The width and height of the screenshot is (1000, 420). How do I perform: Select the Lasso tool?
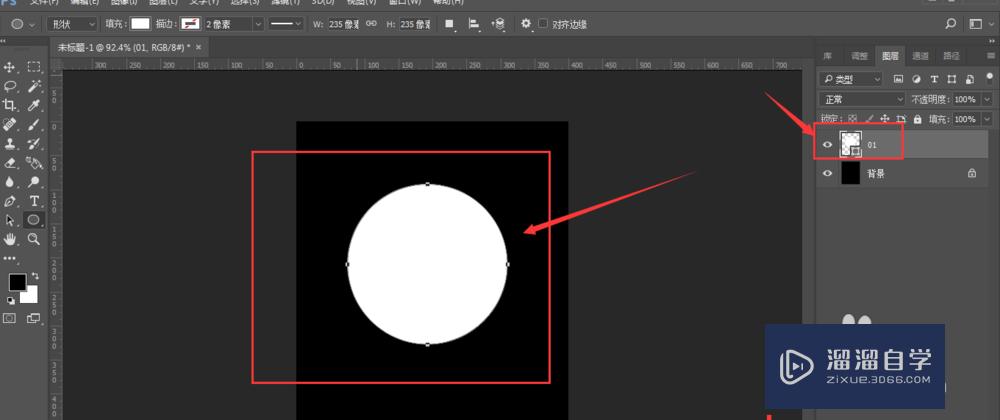pyautogui.click(x=10, y=86)
